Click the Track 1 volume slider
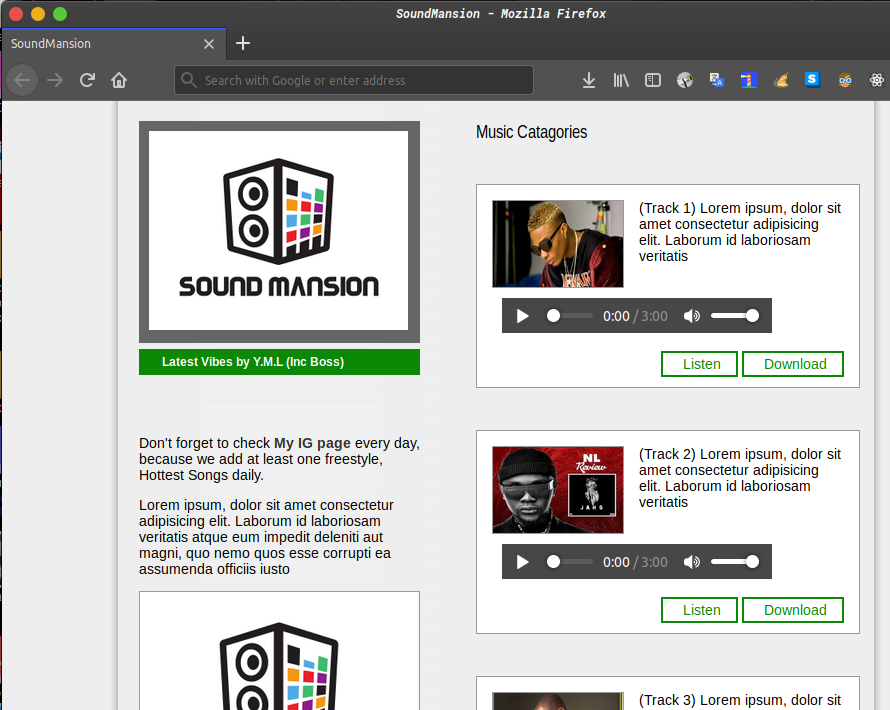The height and width of the screenshot is (710, 890). click(x=734, y=316)
